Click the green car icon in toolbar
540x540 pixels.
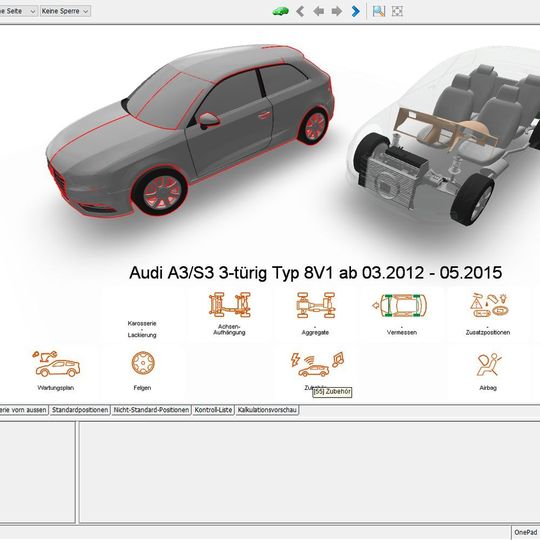(x=280, y=11)
